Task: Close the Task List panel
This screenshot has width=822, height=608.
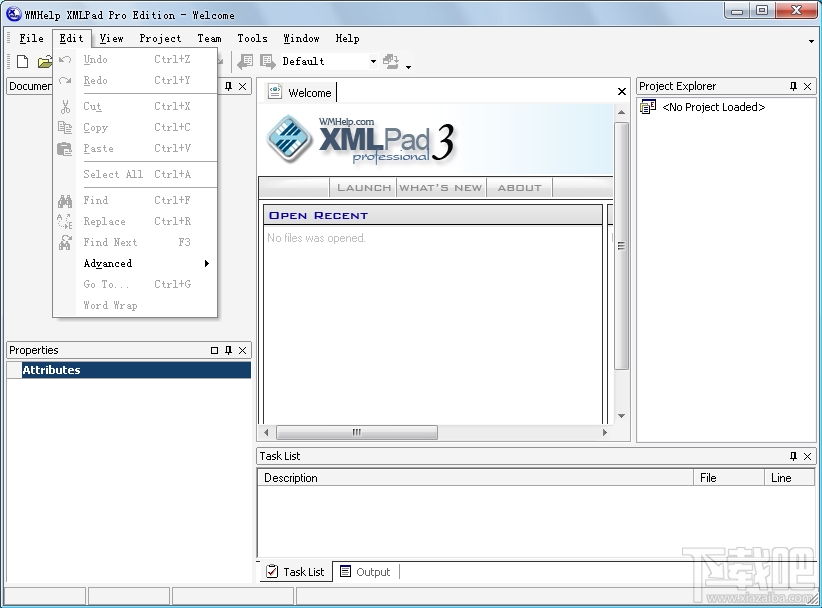Action: tap(807, 457)
